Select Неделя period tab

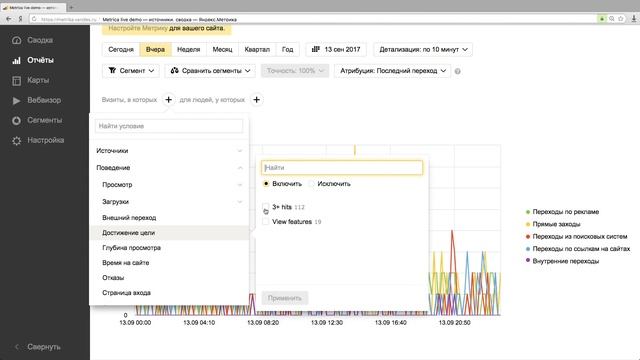click(x=189, y=49)
